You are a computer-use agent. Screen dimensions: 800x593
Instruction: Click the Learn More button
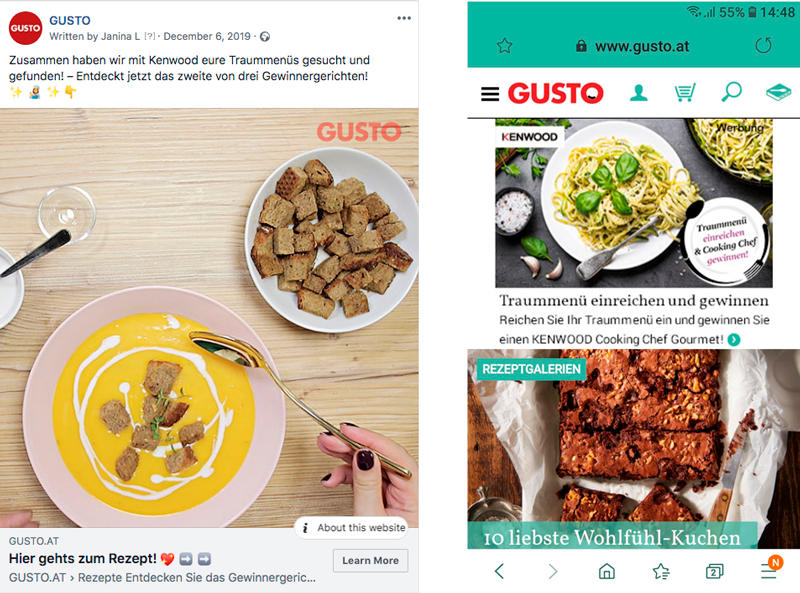[x=370, y=560]
